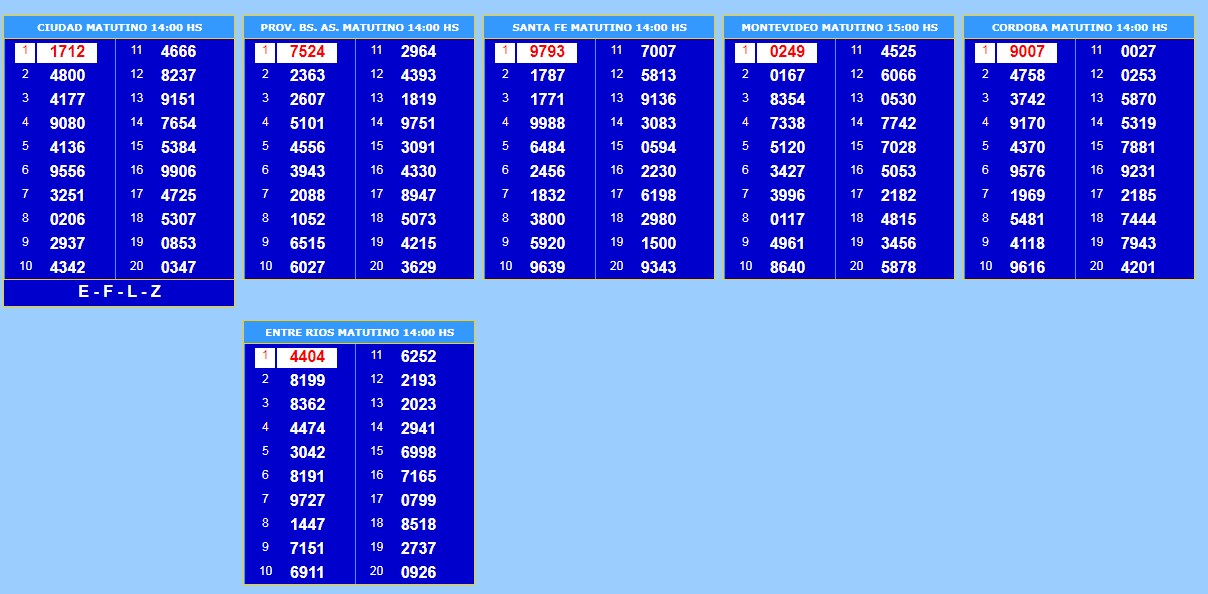This screenshot has height=594, width=1208.
Task: Click the Entre Rios Matutino header
Action: [x=359, y=332]
